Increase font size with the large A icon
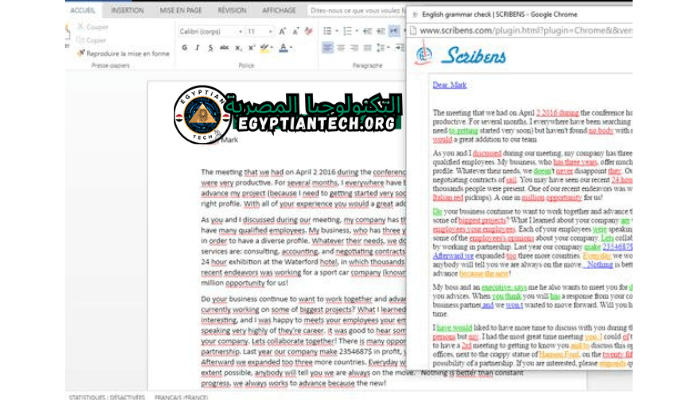 [284, 32]
